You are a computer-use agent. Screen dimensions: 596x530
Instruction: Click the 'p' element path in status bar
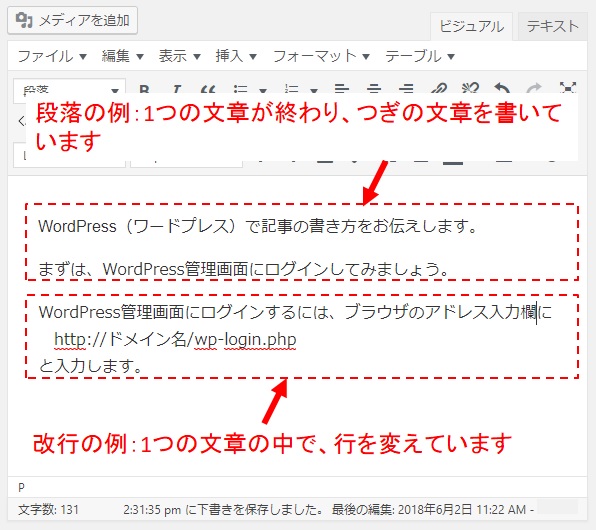21,487
